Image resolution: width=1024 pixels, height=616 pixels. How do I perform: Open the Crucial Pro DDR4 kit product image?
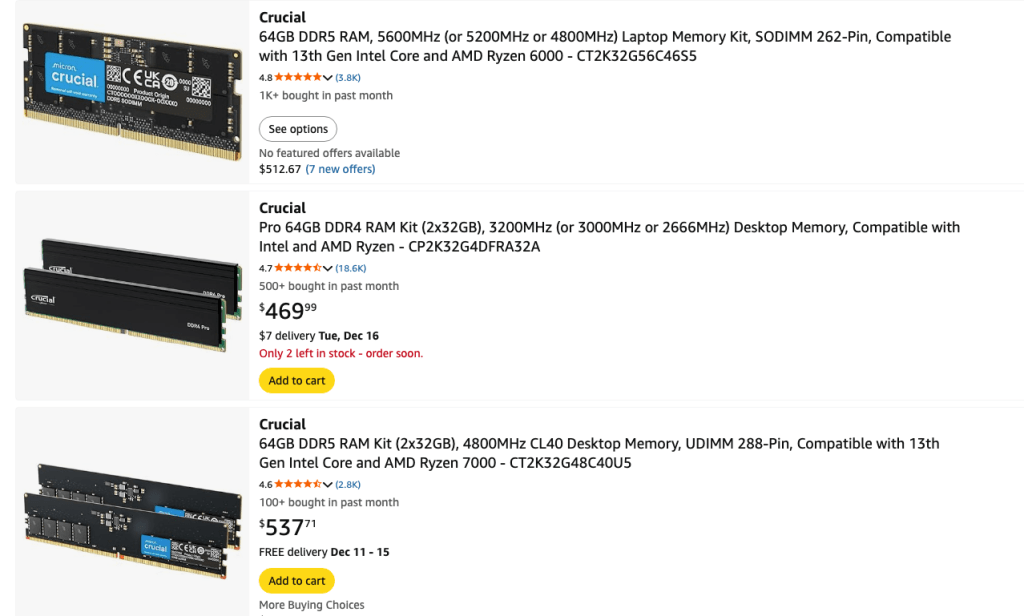coord(132,294)
